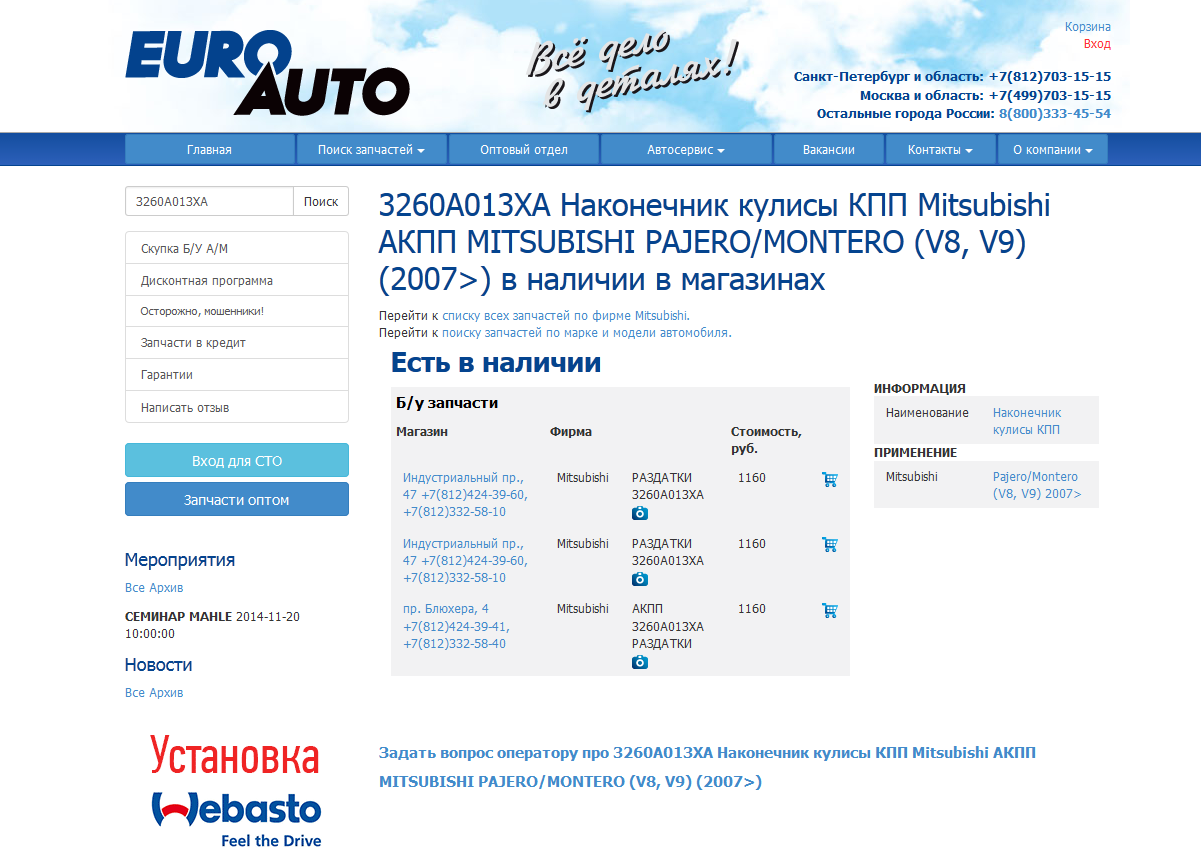Open the Pajero/Montero (V8, V9) 2007> link
The width and height of the screenshot is (1201, 859).
click(x=1037, y=486)
